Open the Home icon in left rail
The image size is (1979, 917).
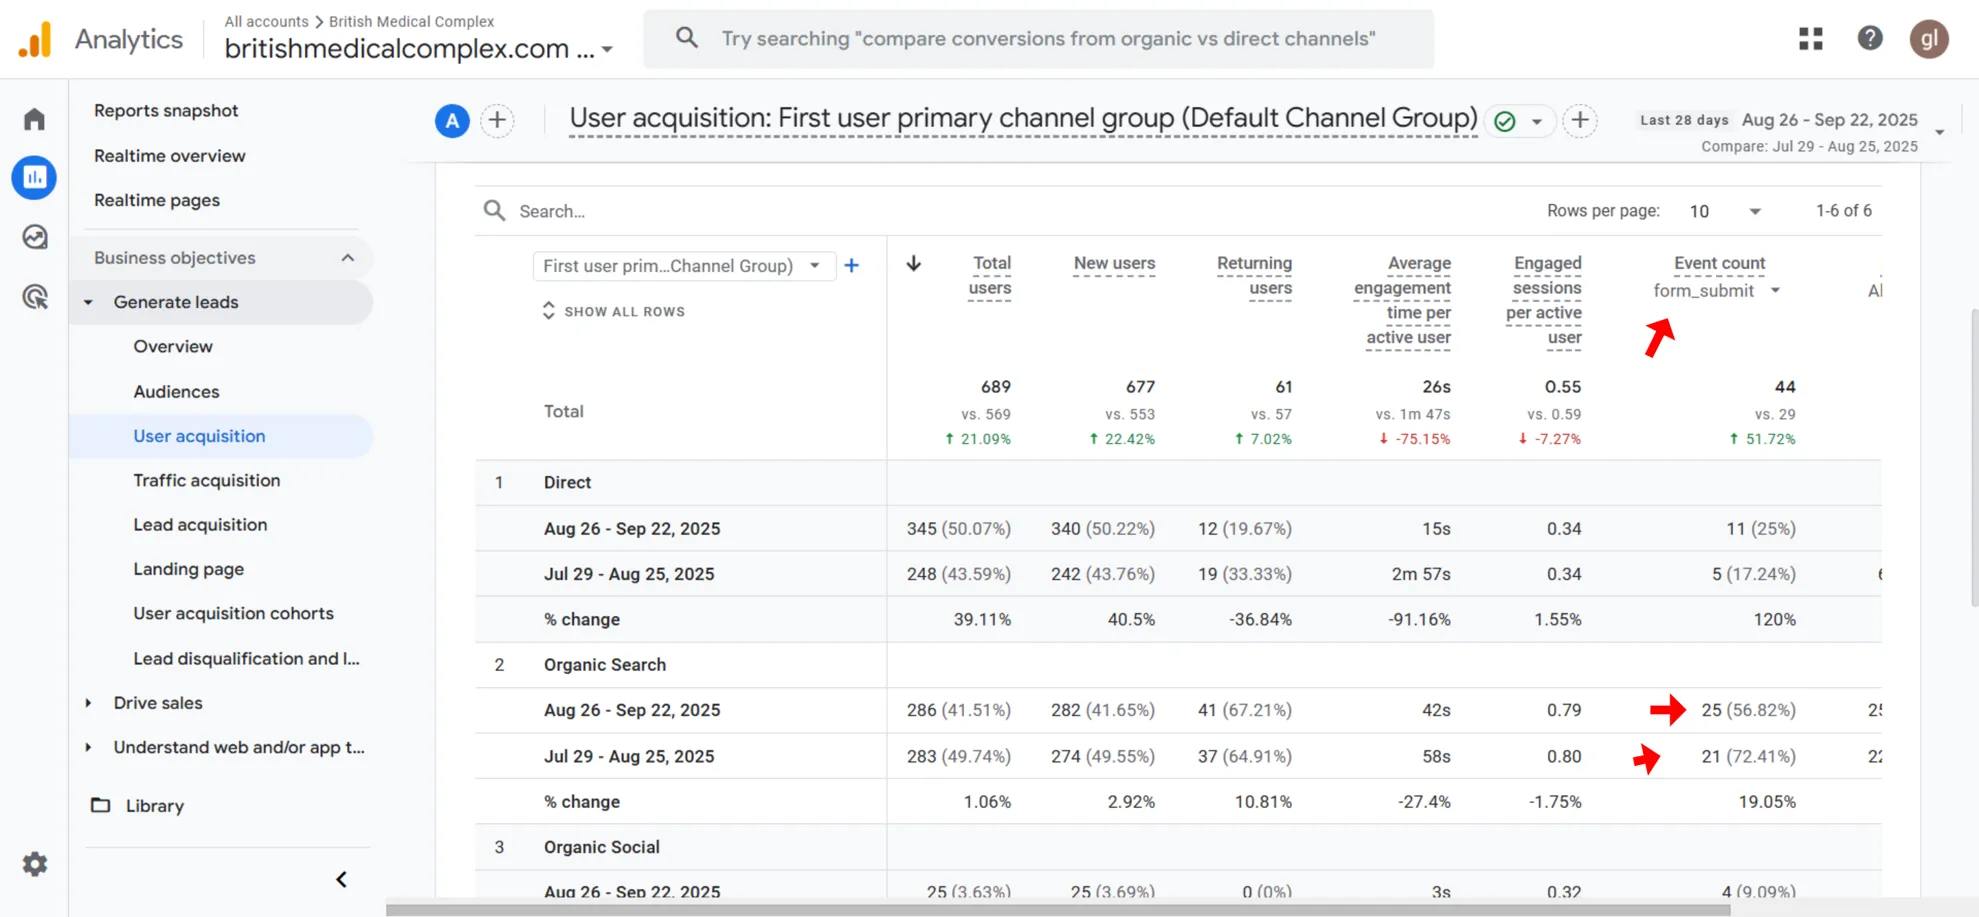coord(34,120)
